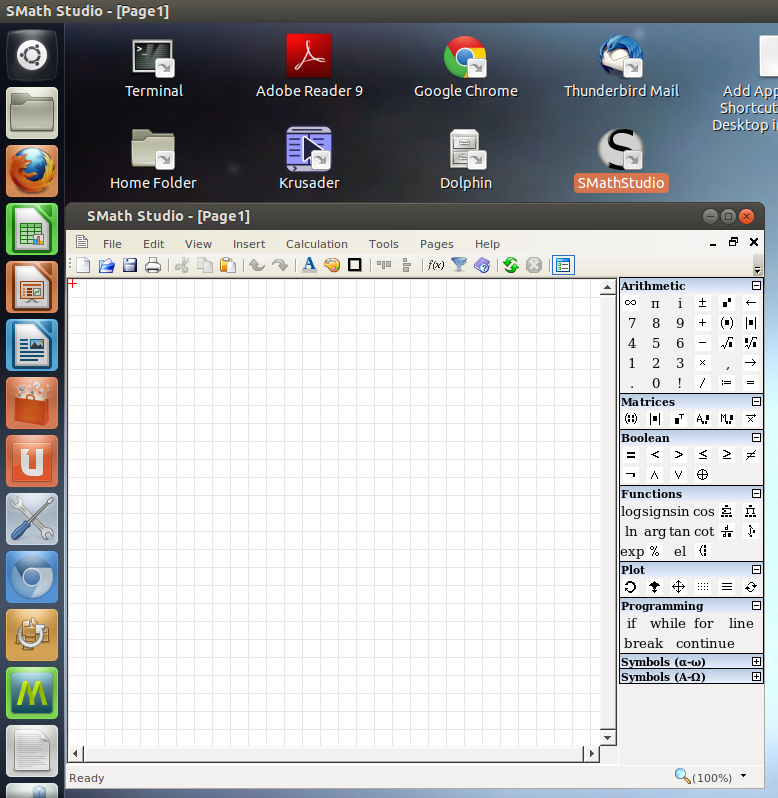
Task: Expand the Symbols (A-Ω) panel
Action: (x=756, y=677)
